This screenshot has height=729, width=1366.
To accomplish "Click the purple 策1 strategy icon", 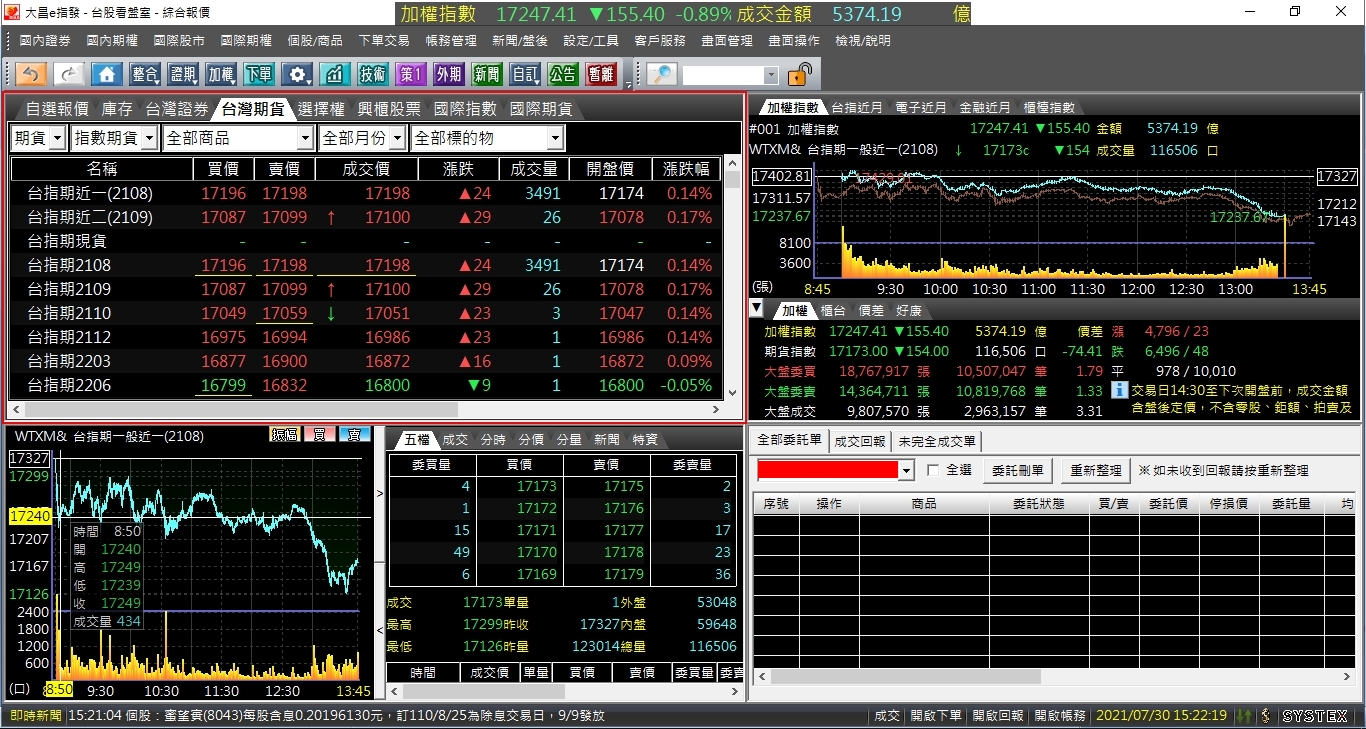I will tap(411, 74).
